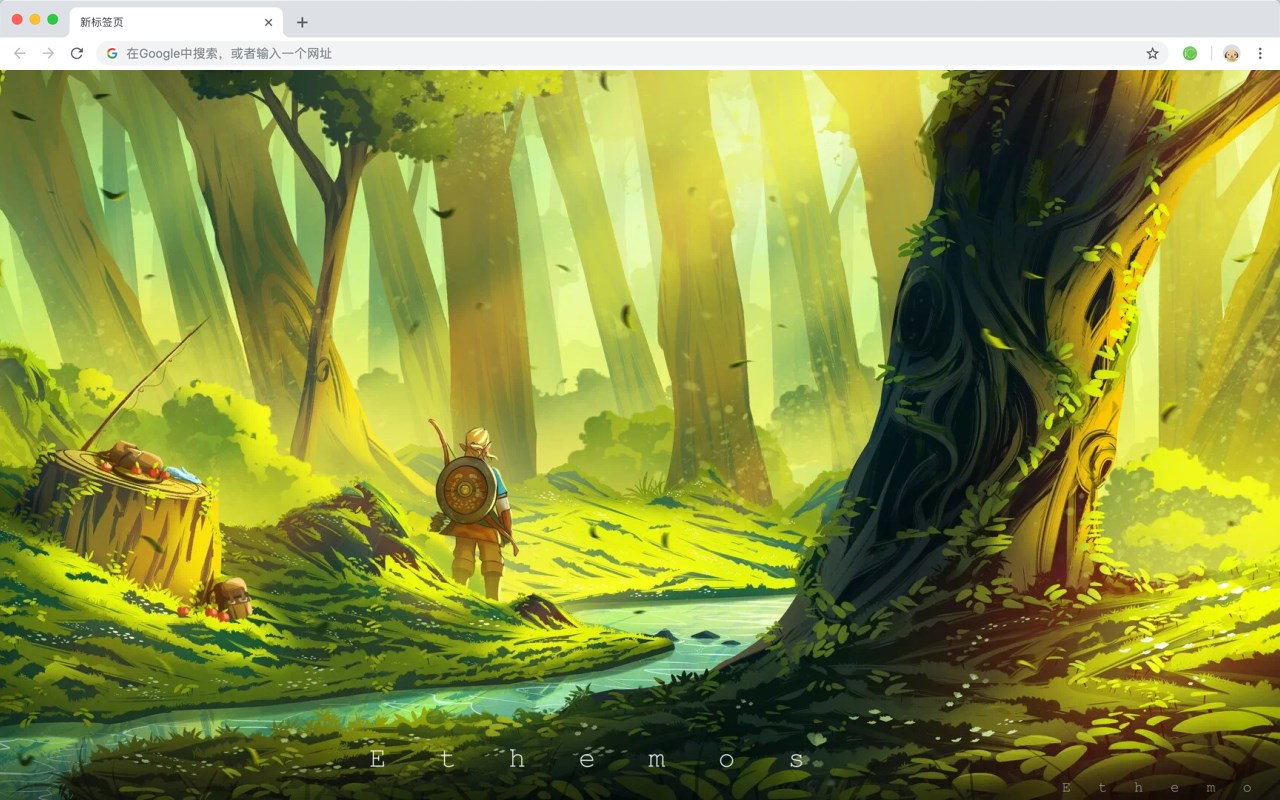Open the profile avatar menu
Viewport: 1280px width, 800px height.
click(1231, 53)
